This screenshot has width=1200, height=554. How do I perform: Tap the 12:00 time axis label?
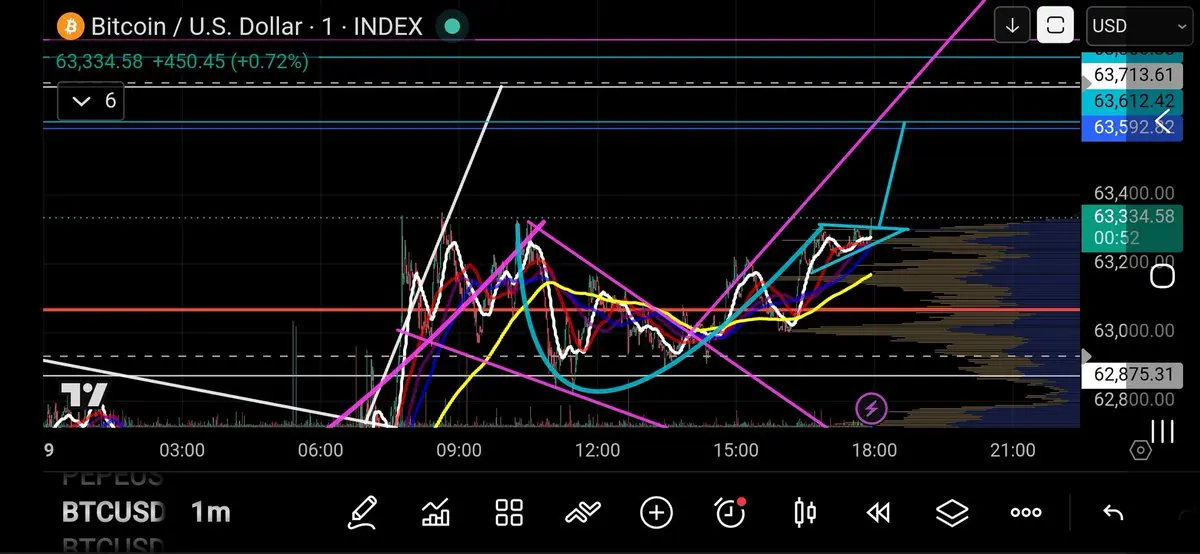598,451
